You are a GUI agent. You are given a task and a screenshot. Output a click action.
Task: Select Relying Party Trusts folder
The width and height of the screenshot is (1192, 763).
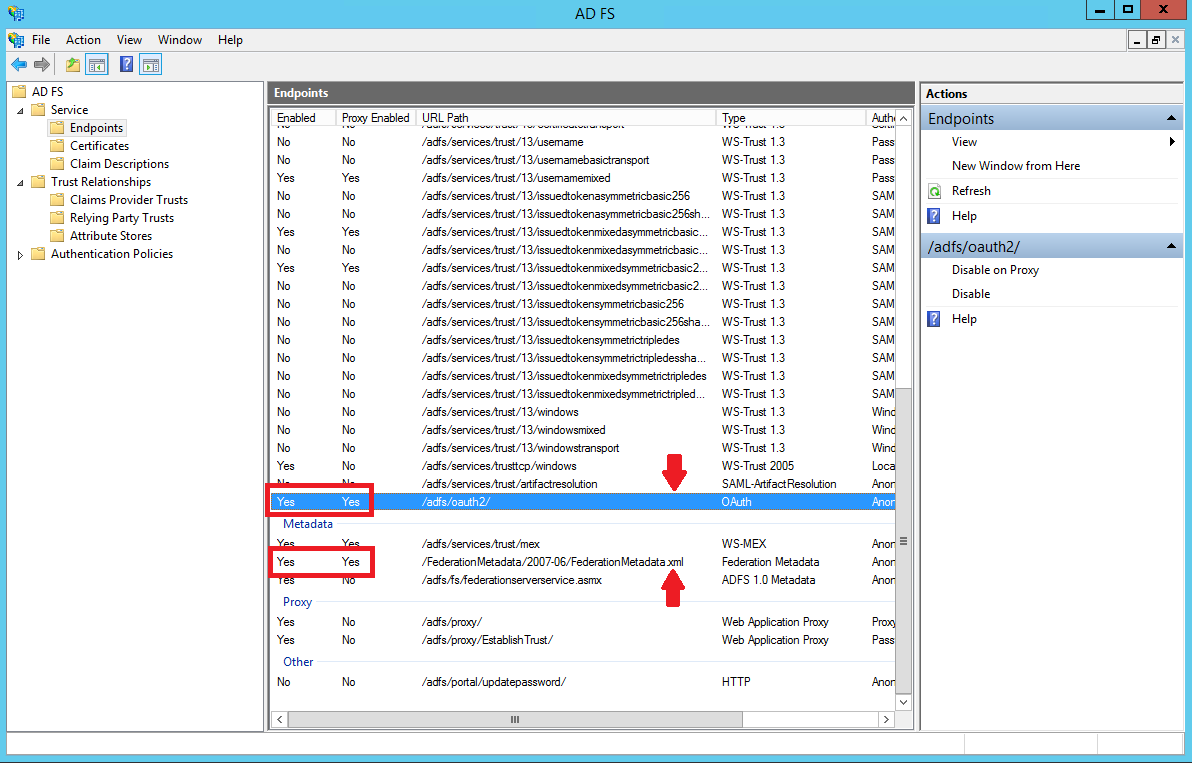[121, 218]
